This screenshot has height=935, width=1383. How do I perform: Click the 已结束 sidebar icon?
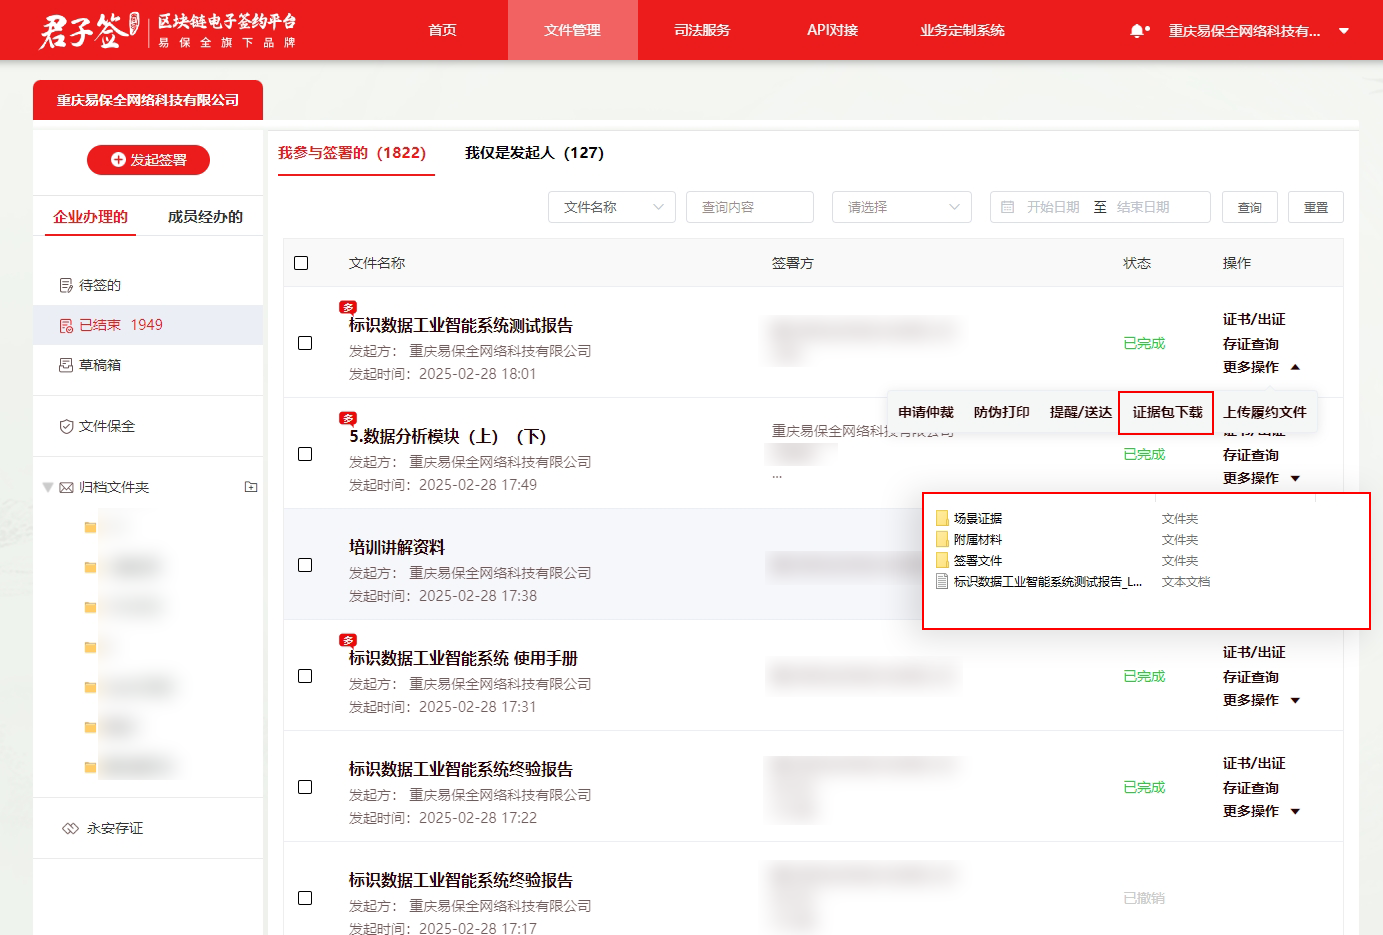tap(66, 325)
